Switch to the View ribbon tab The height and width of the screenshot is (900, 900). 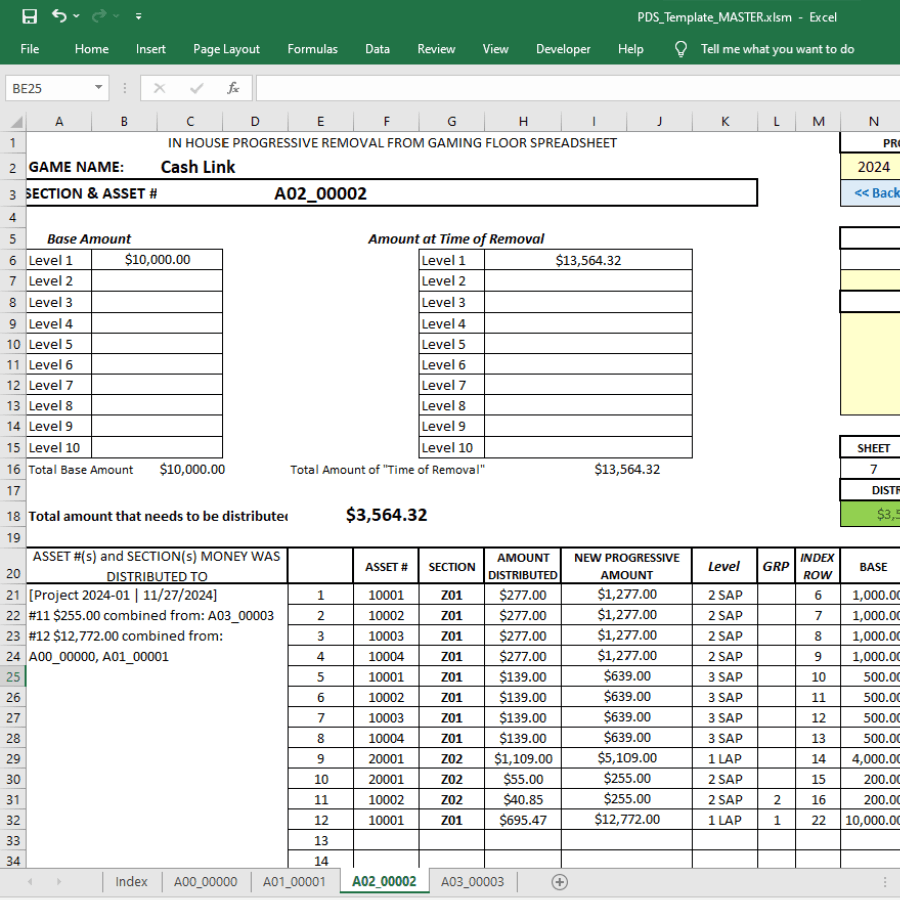tap(495, 49)
